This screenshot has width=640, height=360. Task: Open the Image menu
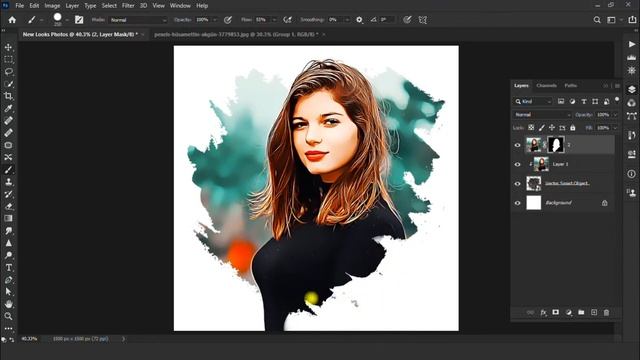tap(52, 6)
